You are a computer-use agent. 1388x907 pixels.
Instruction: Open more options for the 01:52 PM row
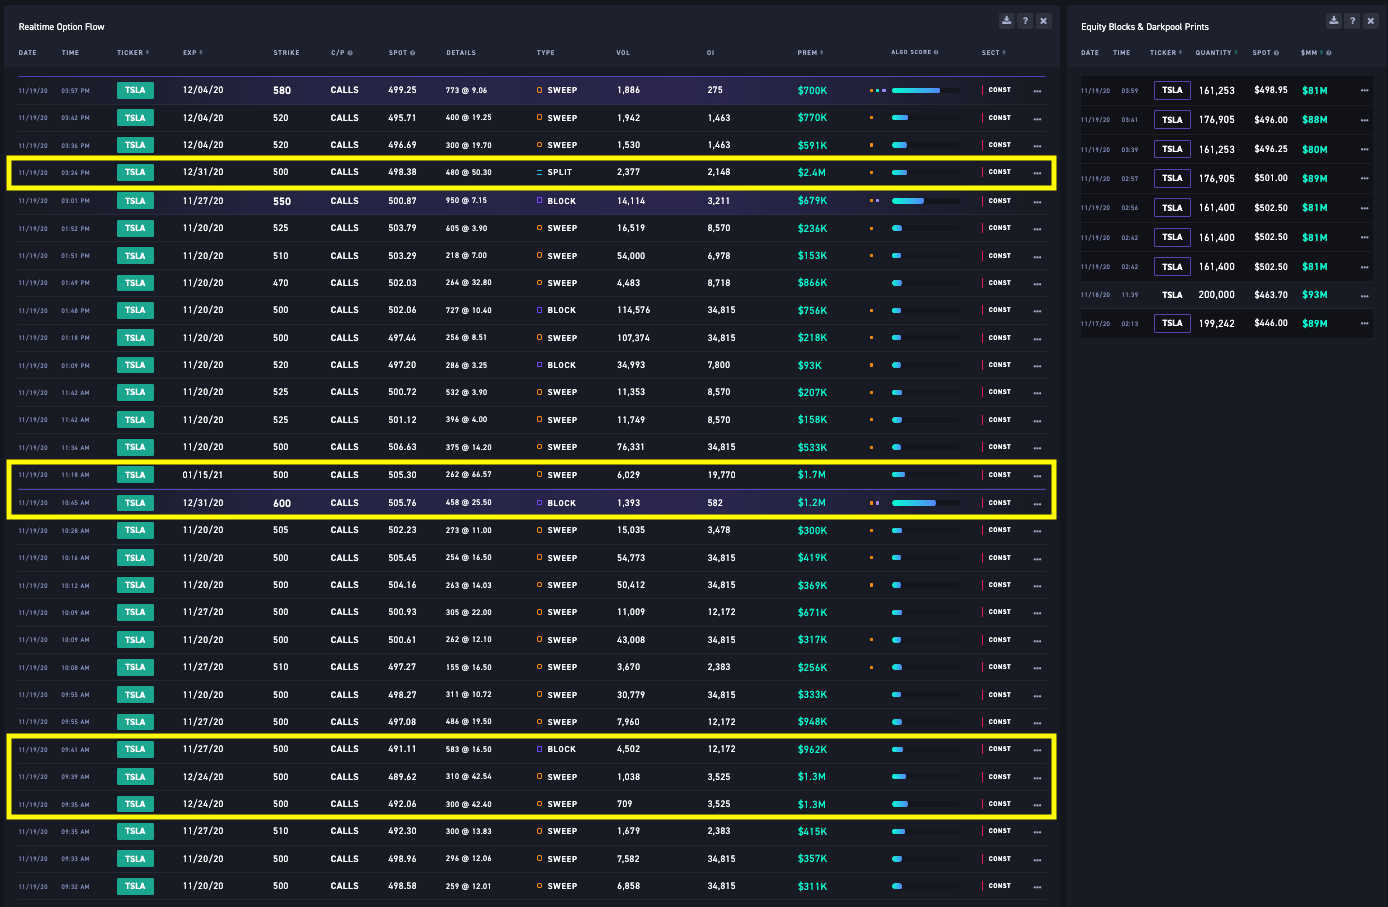click(x=1037, y=229)
